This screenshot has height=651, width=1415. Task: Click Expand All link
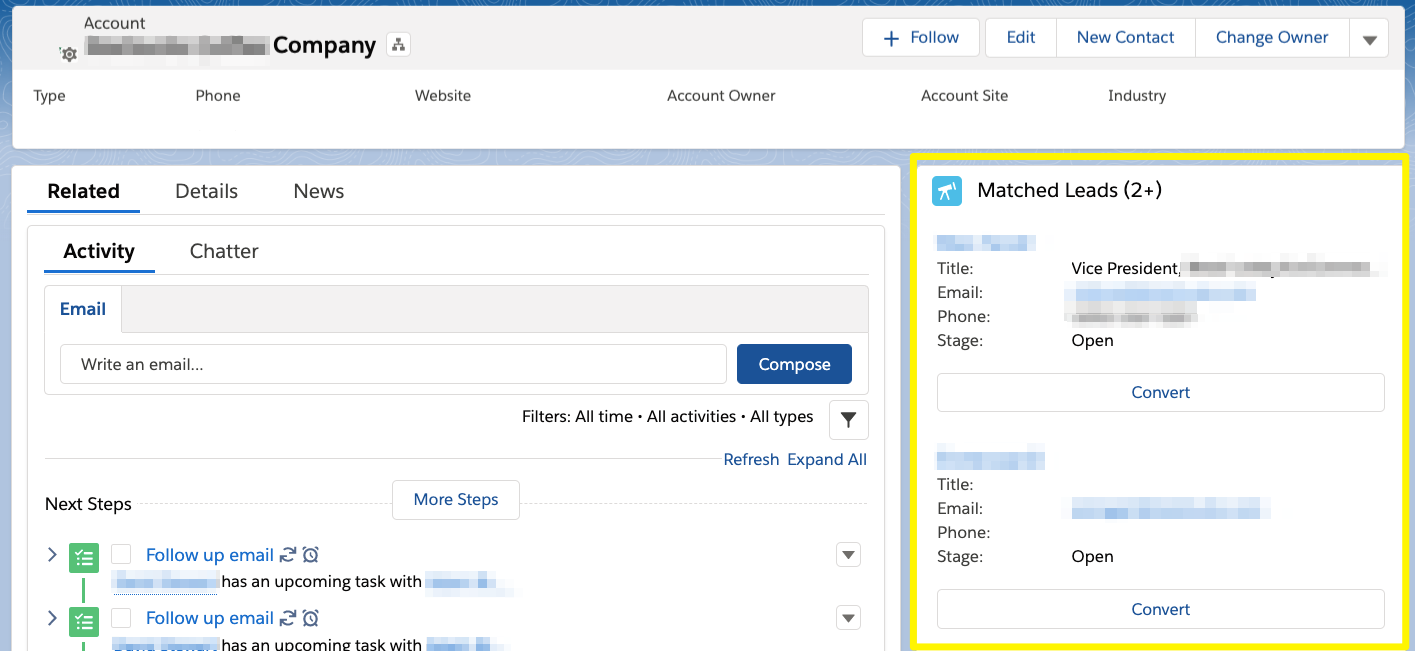pyautogui.click(x=827, y=459)
